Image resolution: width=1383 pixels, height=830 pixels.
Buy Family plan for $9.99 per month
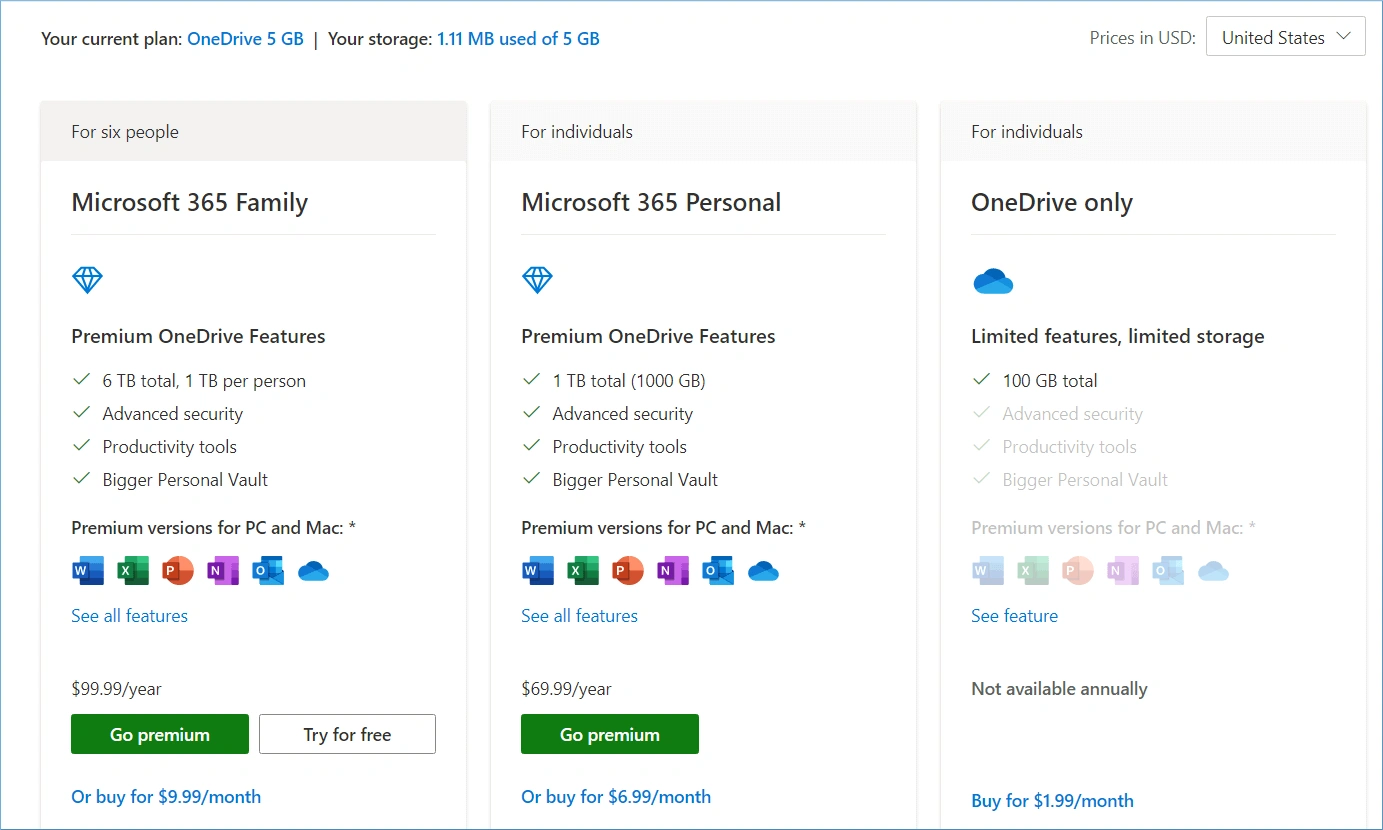[166, 796]
